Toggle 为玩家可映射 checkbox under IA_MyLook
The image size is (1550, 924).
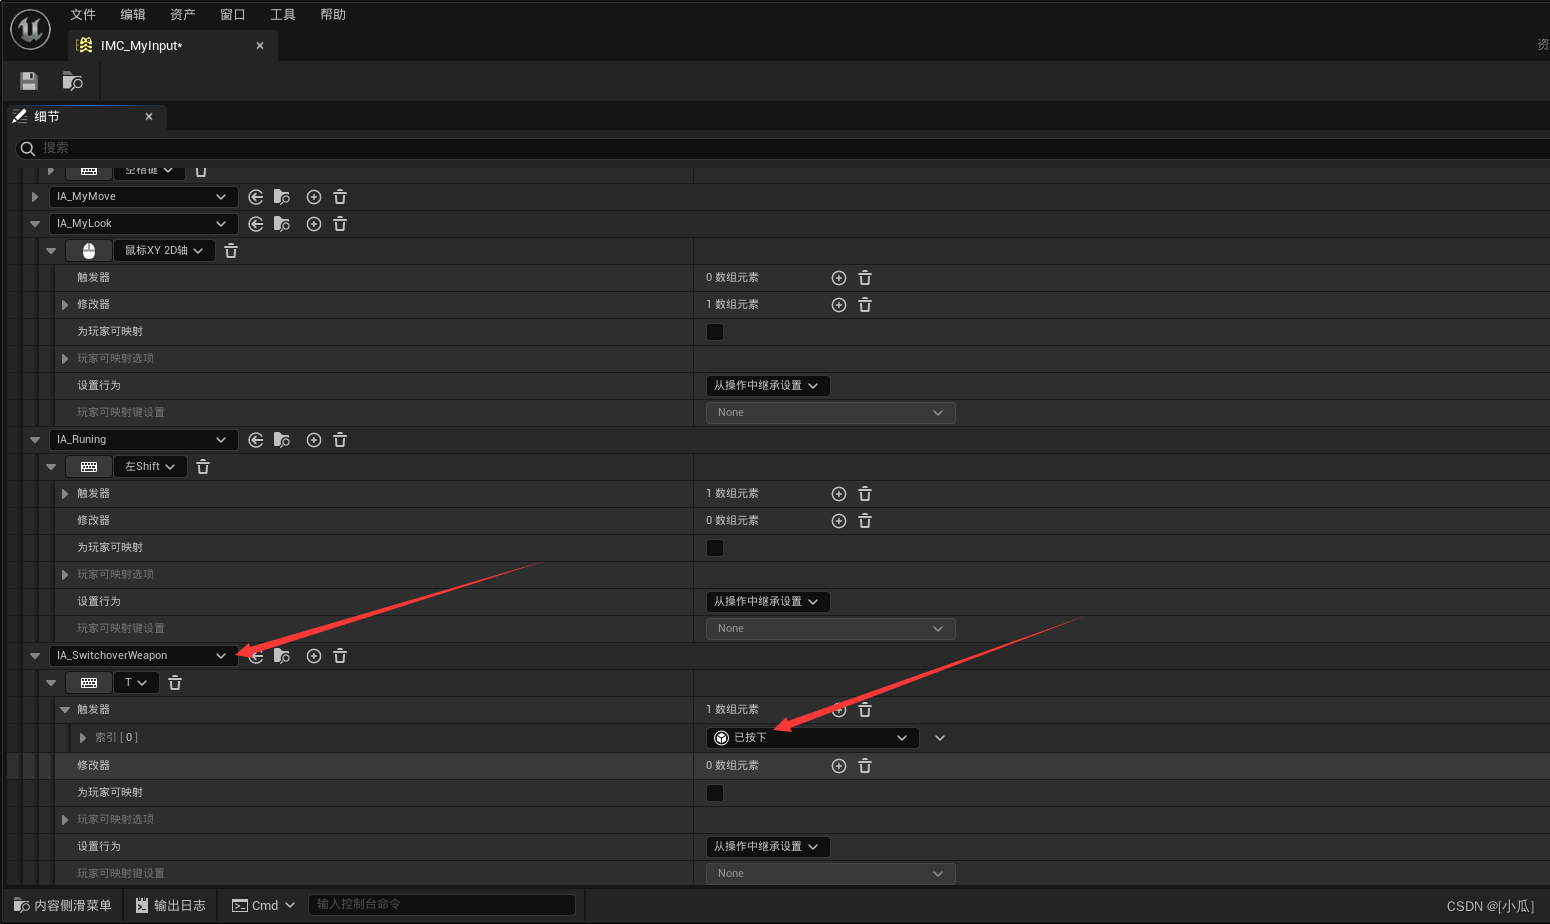pos(715,332)
